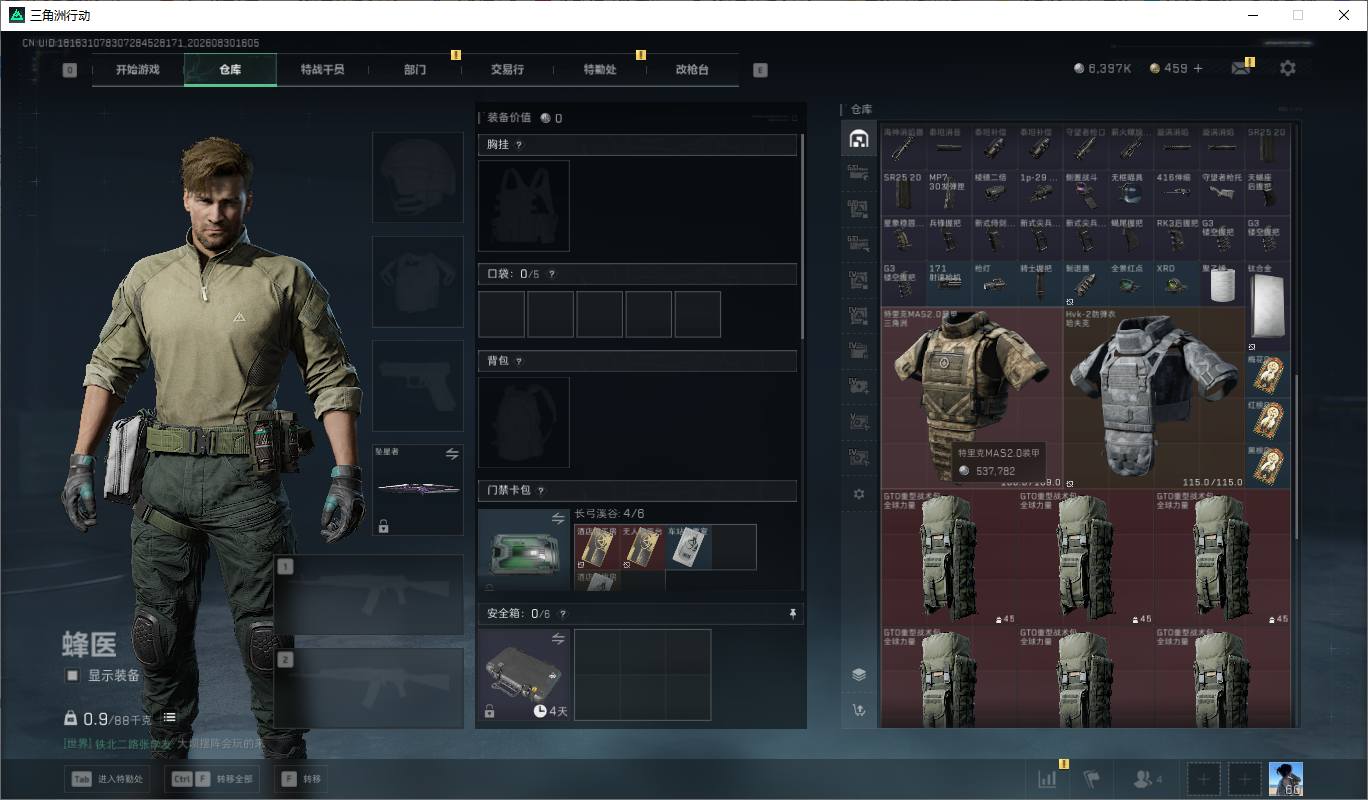Click the help icon next to 安全箱
The image size is (1368, 800).
tap(562, 614)
